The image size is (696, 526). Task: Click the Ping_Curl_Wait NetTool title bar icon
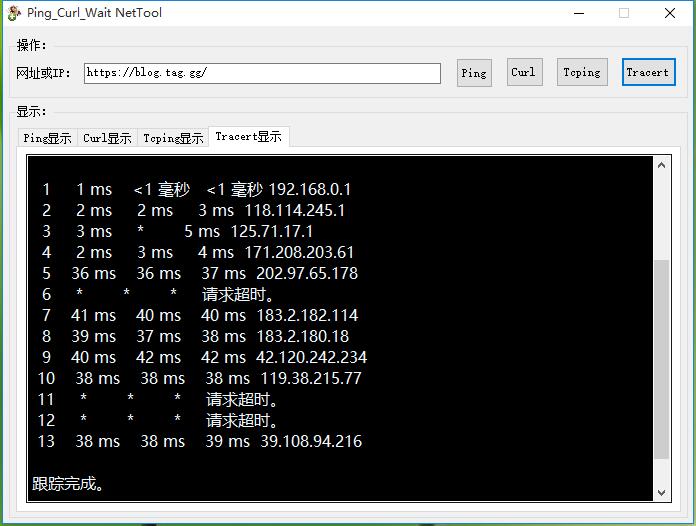click(x=14, y=13)
